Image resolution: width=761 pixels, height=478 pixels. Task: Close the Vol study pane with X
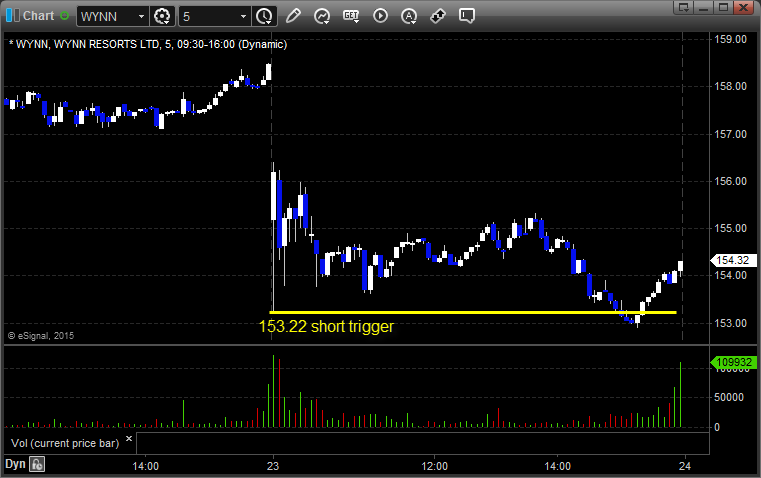tap(129, 439)
